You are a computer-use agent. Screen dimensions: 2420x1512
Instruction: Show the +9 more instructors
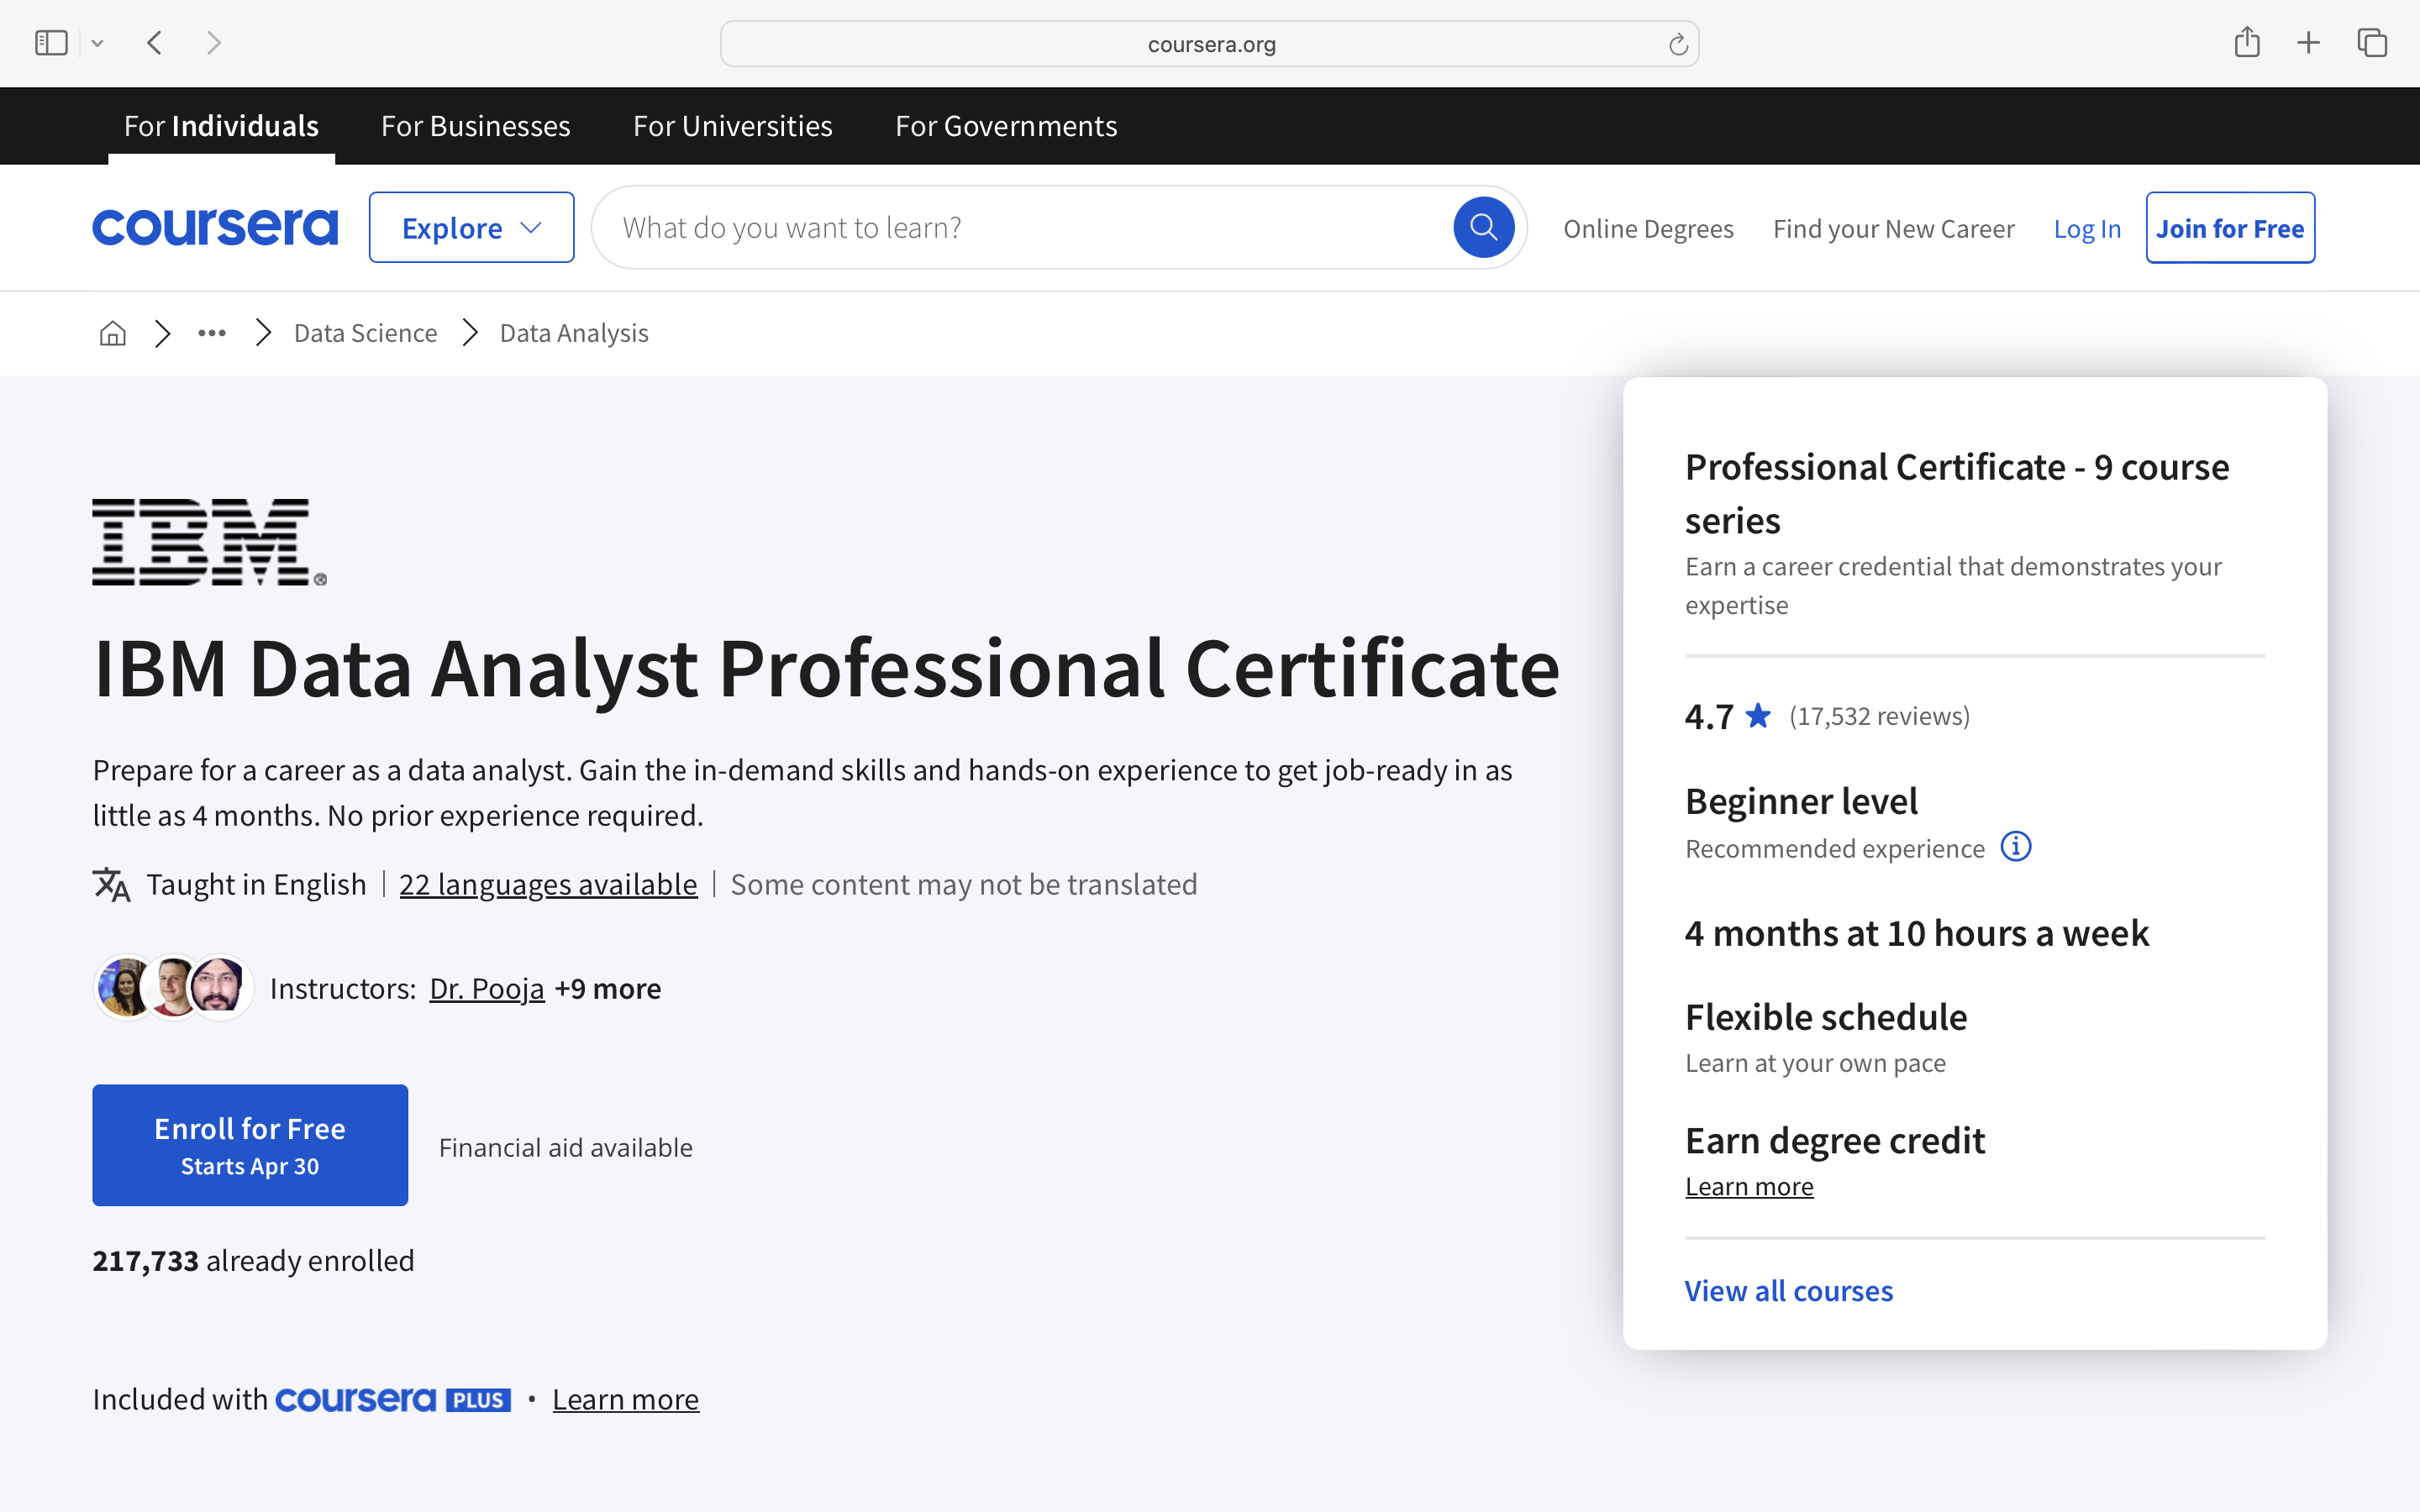click(607, 988)
